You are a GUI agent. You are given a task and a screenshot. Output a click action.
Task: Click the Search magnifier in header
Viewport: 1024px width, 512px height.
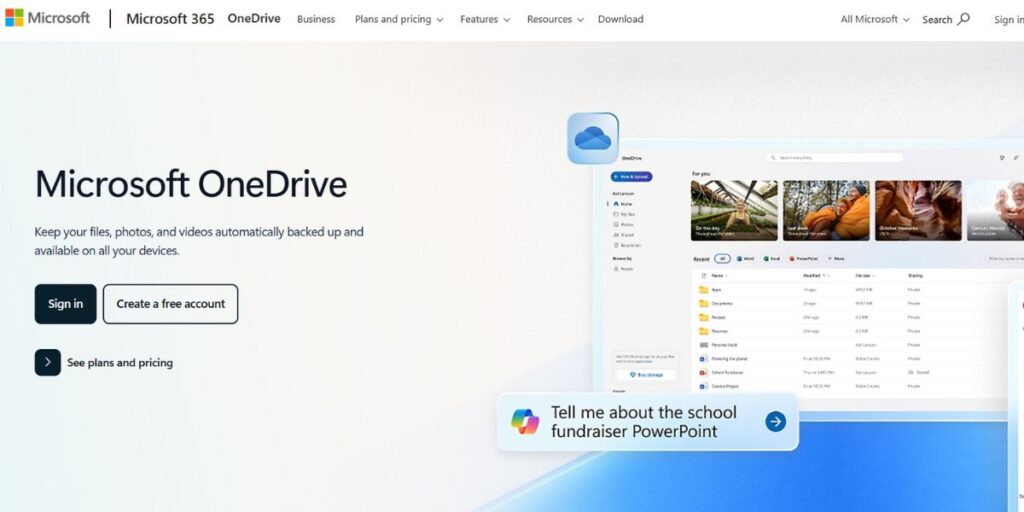pos(963,19)
